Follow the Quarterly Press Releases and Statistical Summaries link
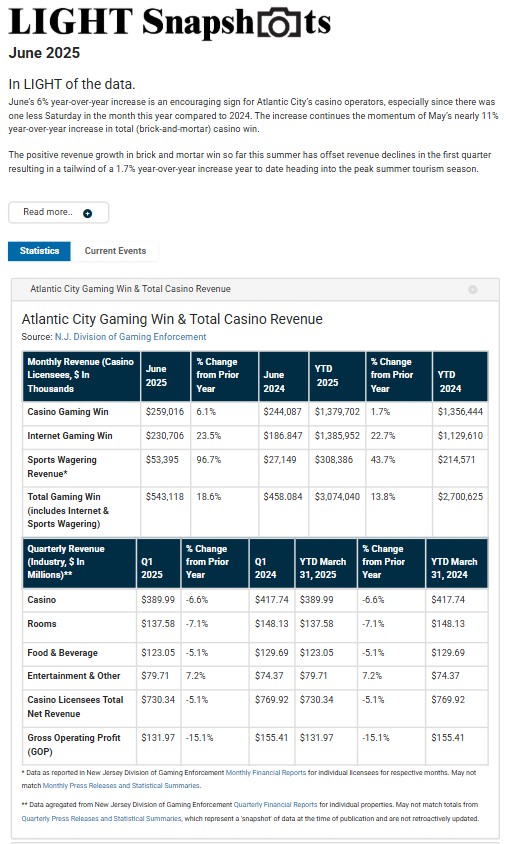506x844 pixels. tap(102, 818)
